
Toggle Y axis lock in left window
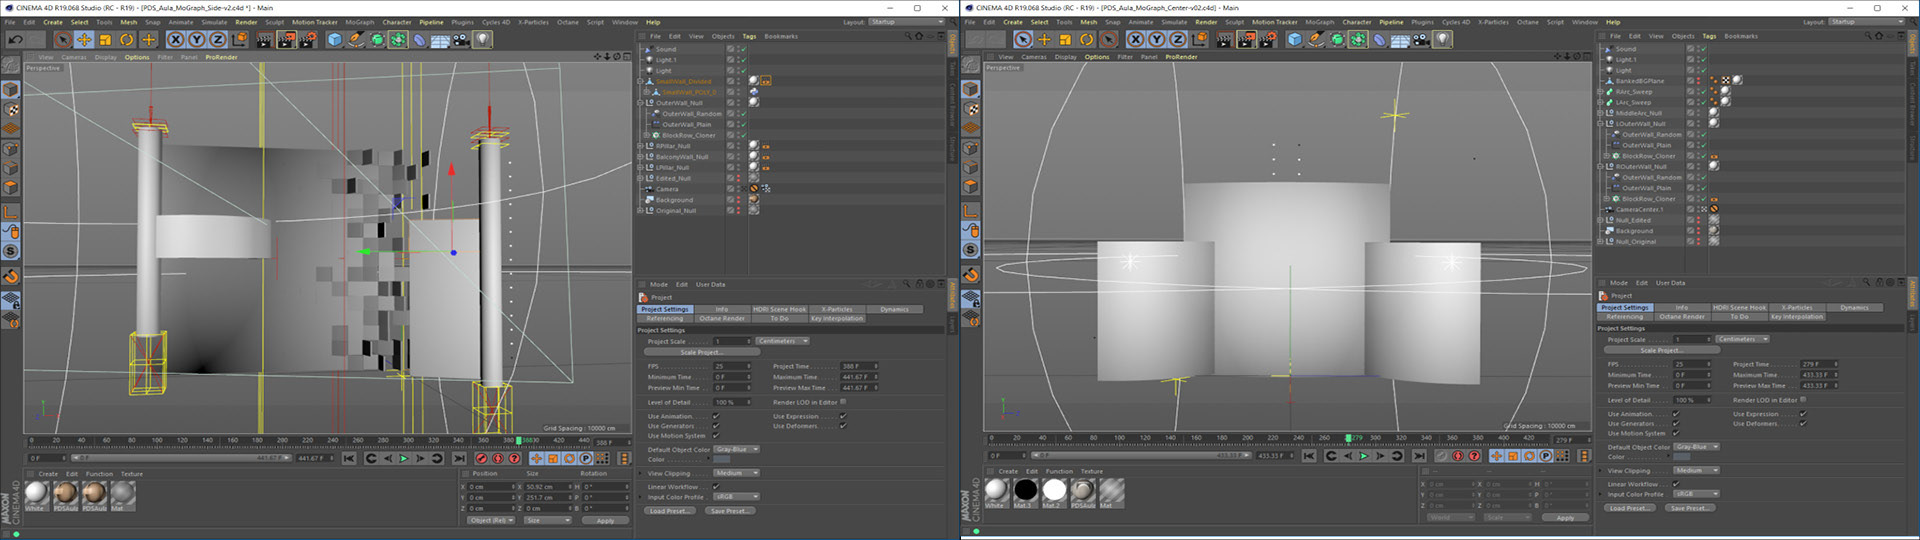(196, 40)
